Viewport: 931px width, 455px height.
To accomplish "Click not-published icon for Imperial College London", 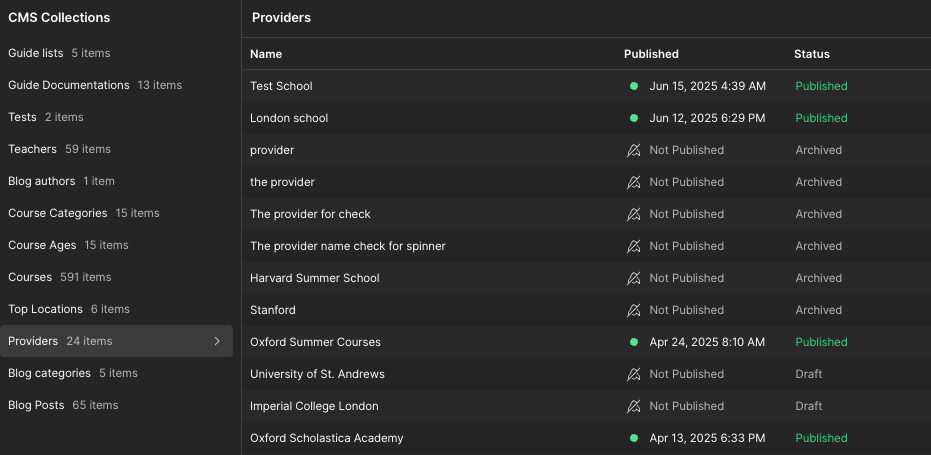I will (x=634, y=406).
